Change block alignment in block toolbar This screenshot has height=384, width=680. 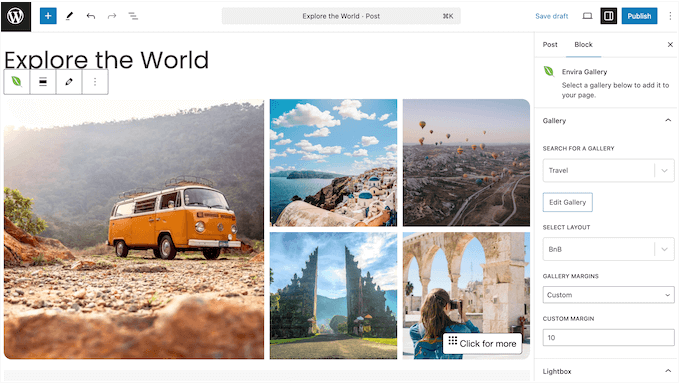pos(43,82)
